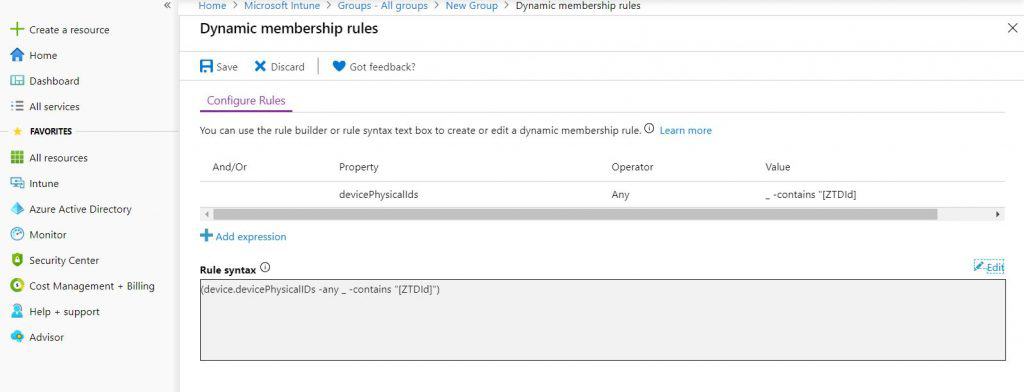
Task: Click the Save floppy disk icon
Action: (206, 66)
